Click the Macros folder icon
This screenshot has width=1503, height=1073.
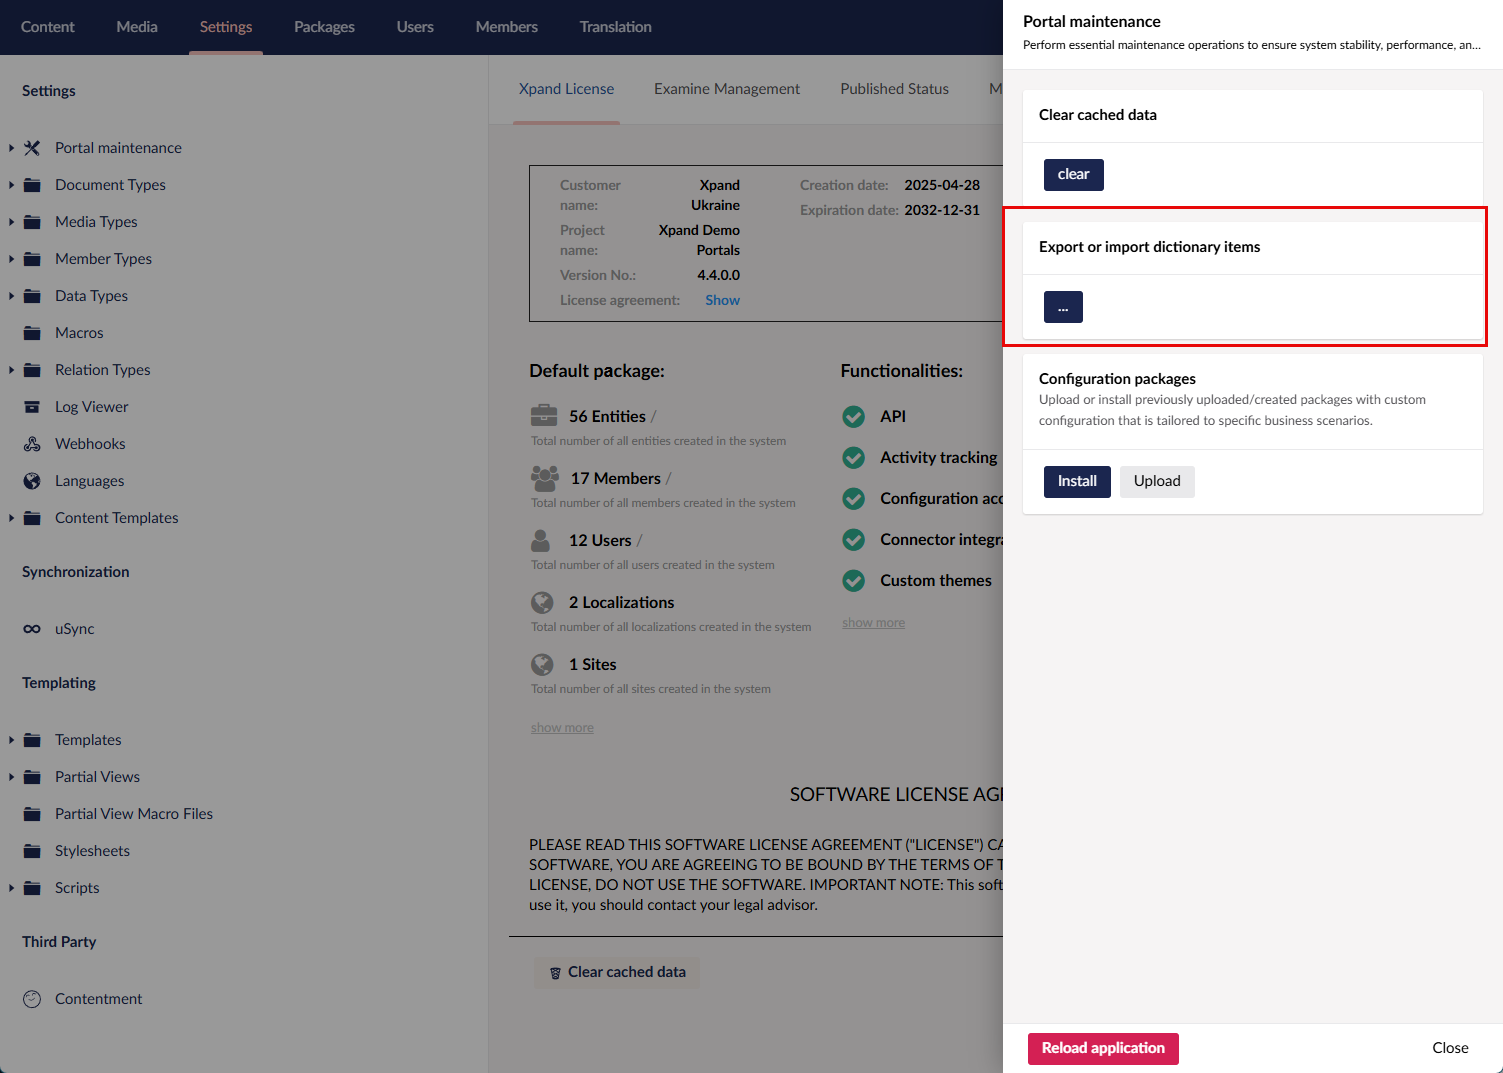pyautogui.click(x=32, y=333)
